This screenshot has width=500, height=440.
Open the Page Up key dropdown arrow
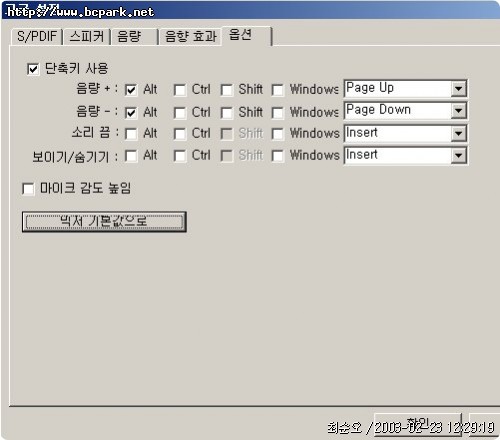[459, 89]
